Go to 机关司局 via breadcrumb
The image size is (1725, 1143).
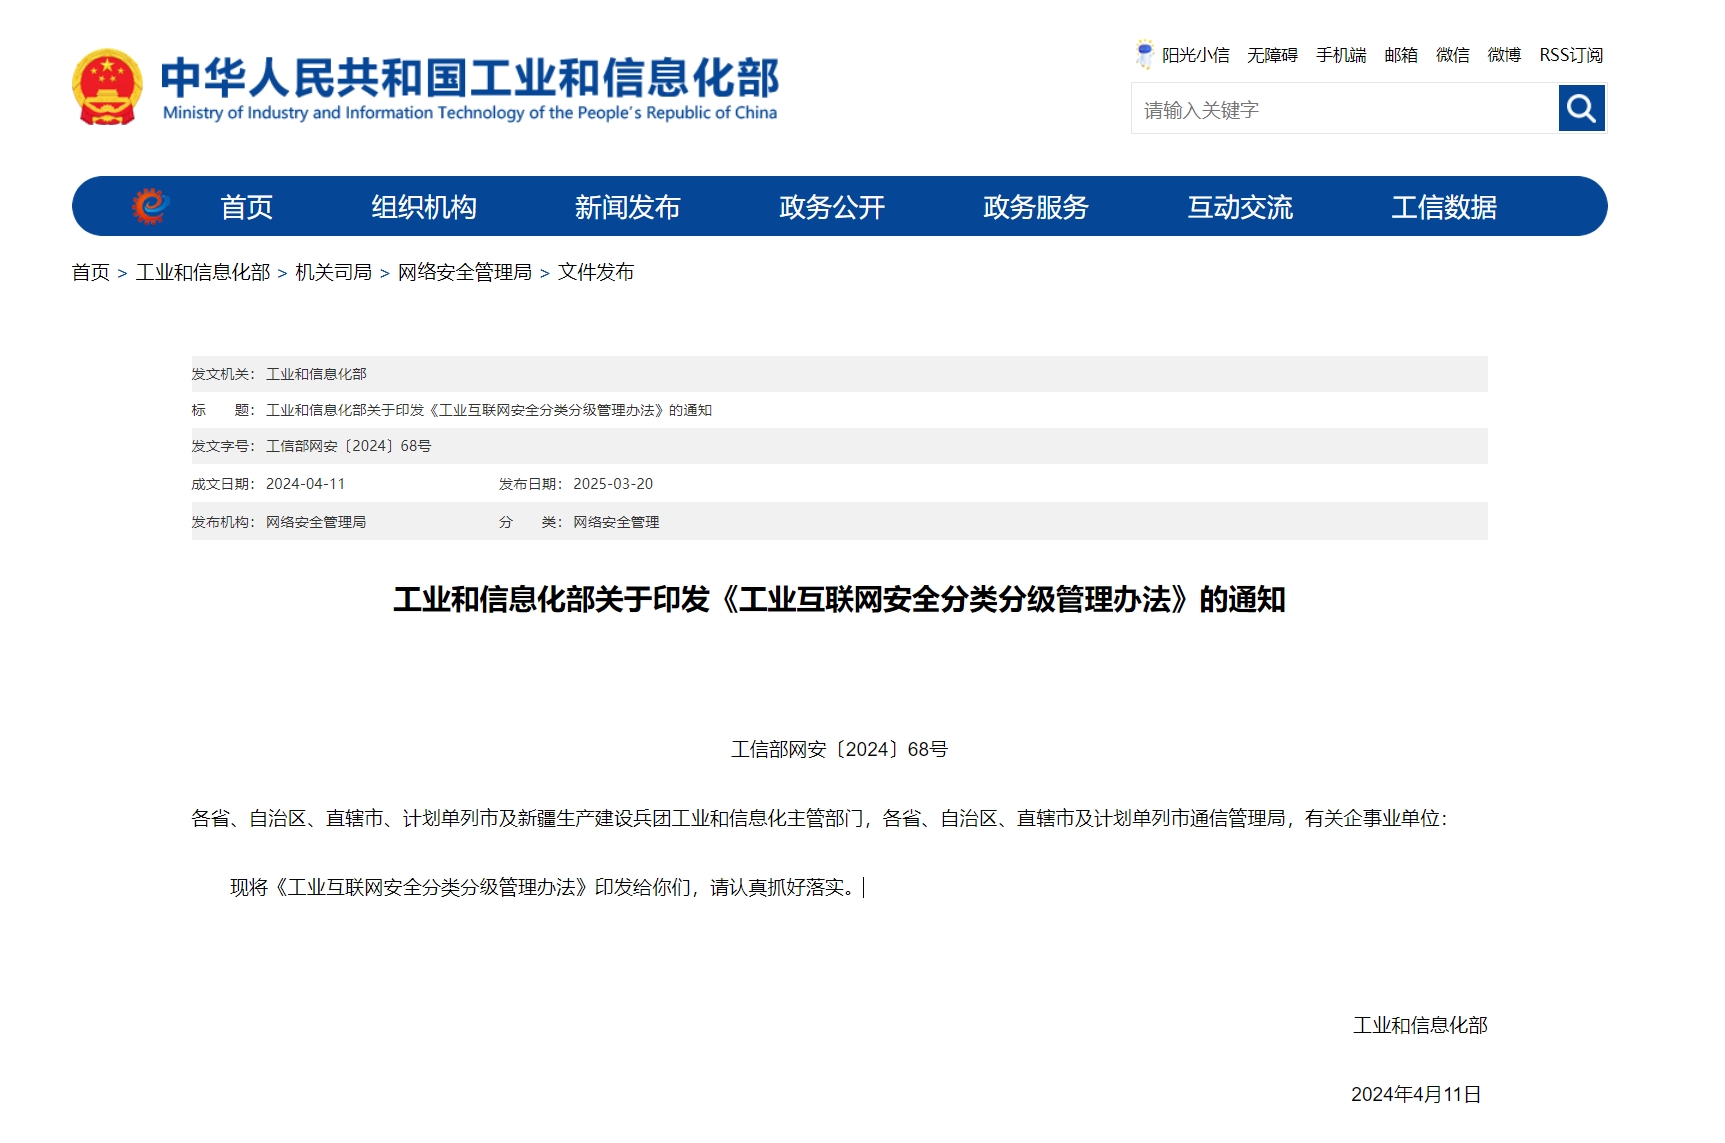tap(333, 272)
